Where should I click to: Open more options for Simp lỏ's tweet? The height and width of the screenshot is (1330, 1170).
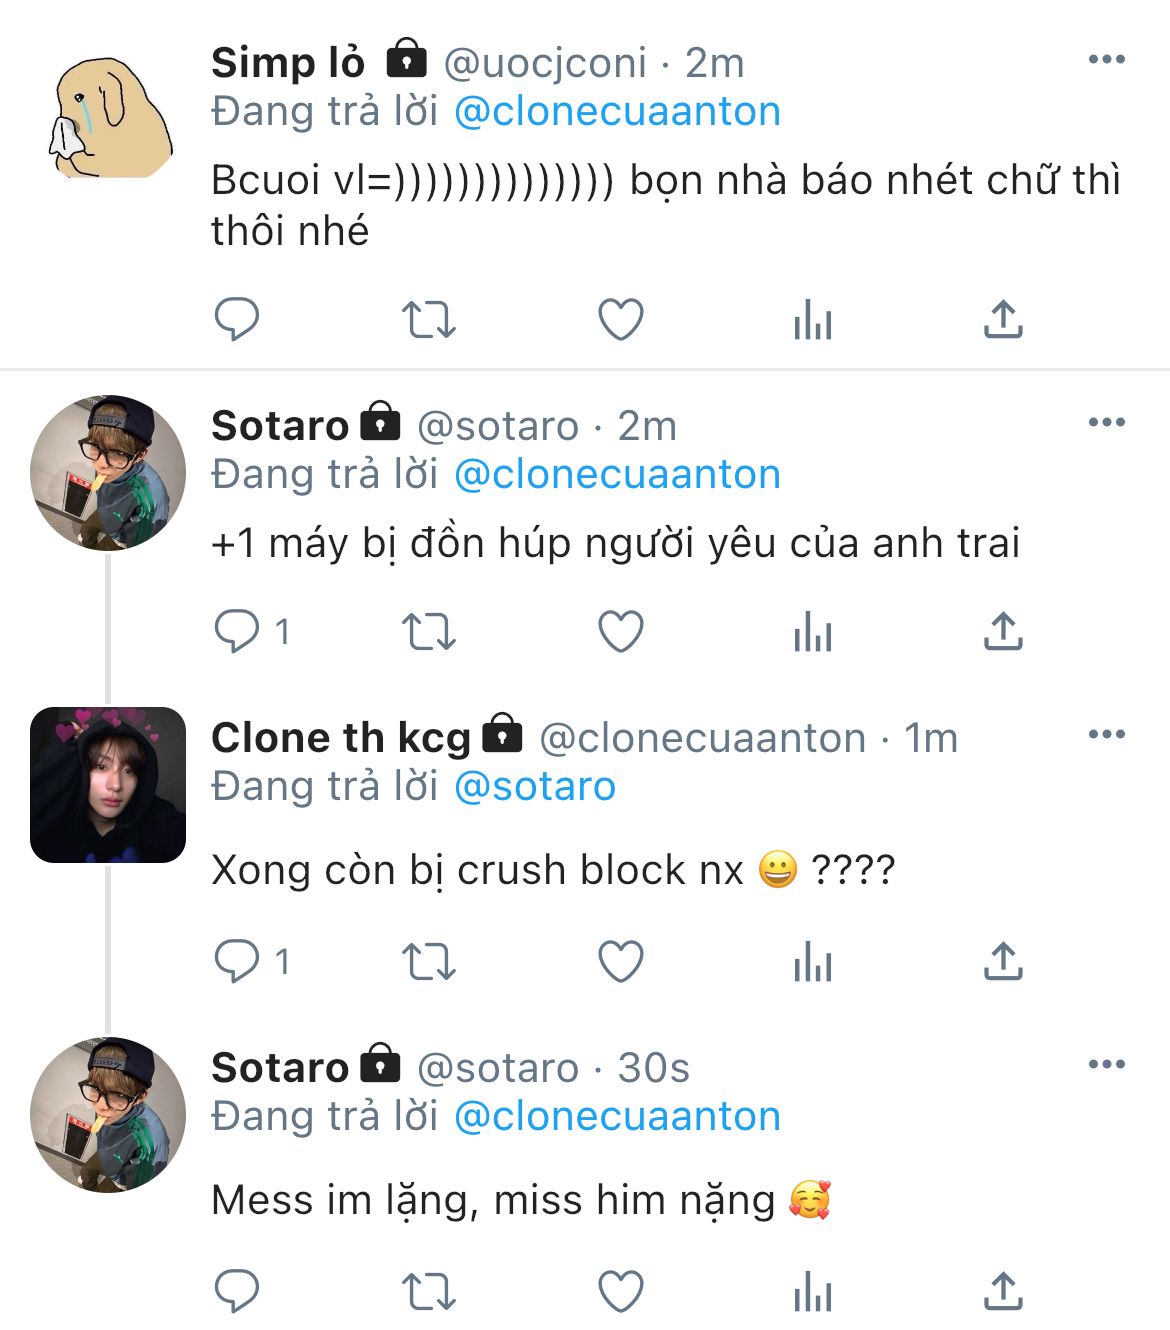pos(1106,60)
